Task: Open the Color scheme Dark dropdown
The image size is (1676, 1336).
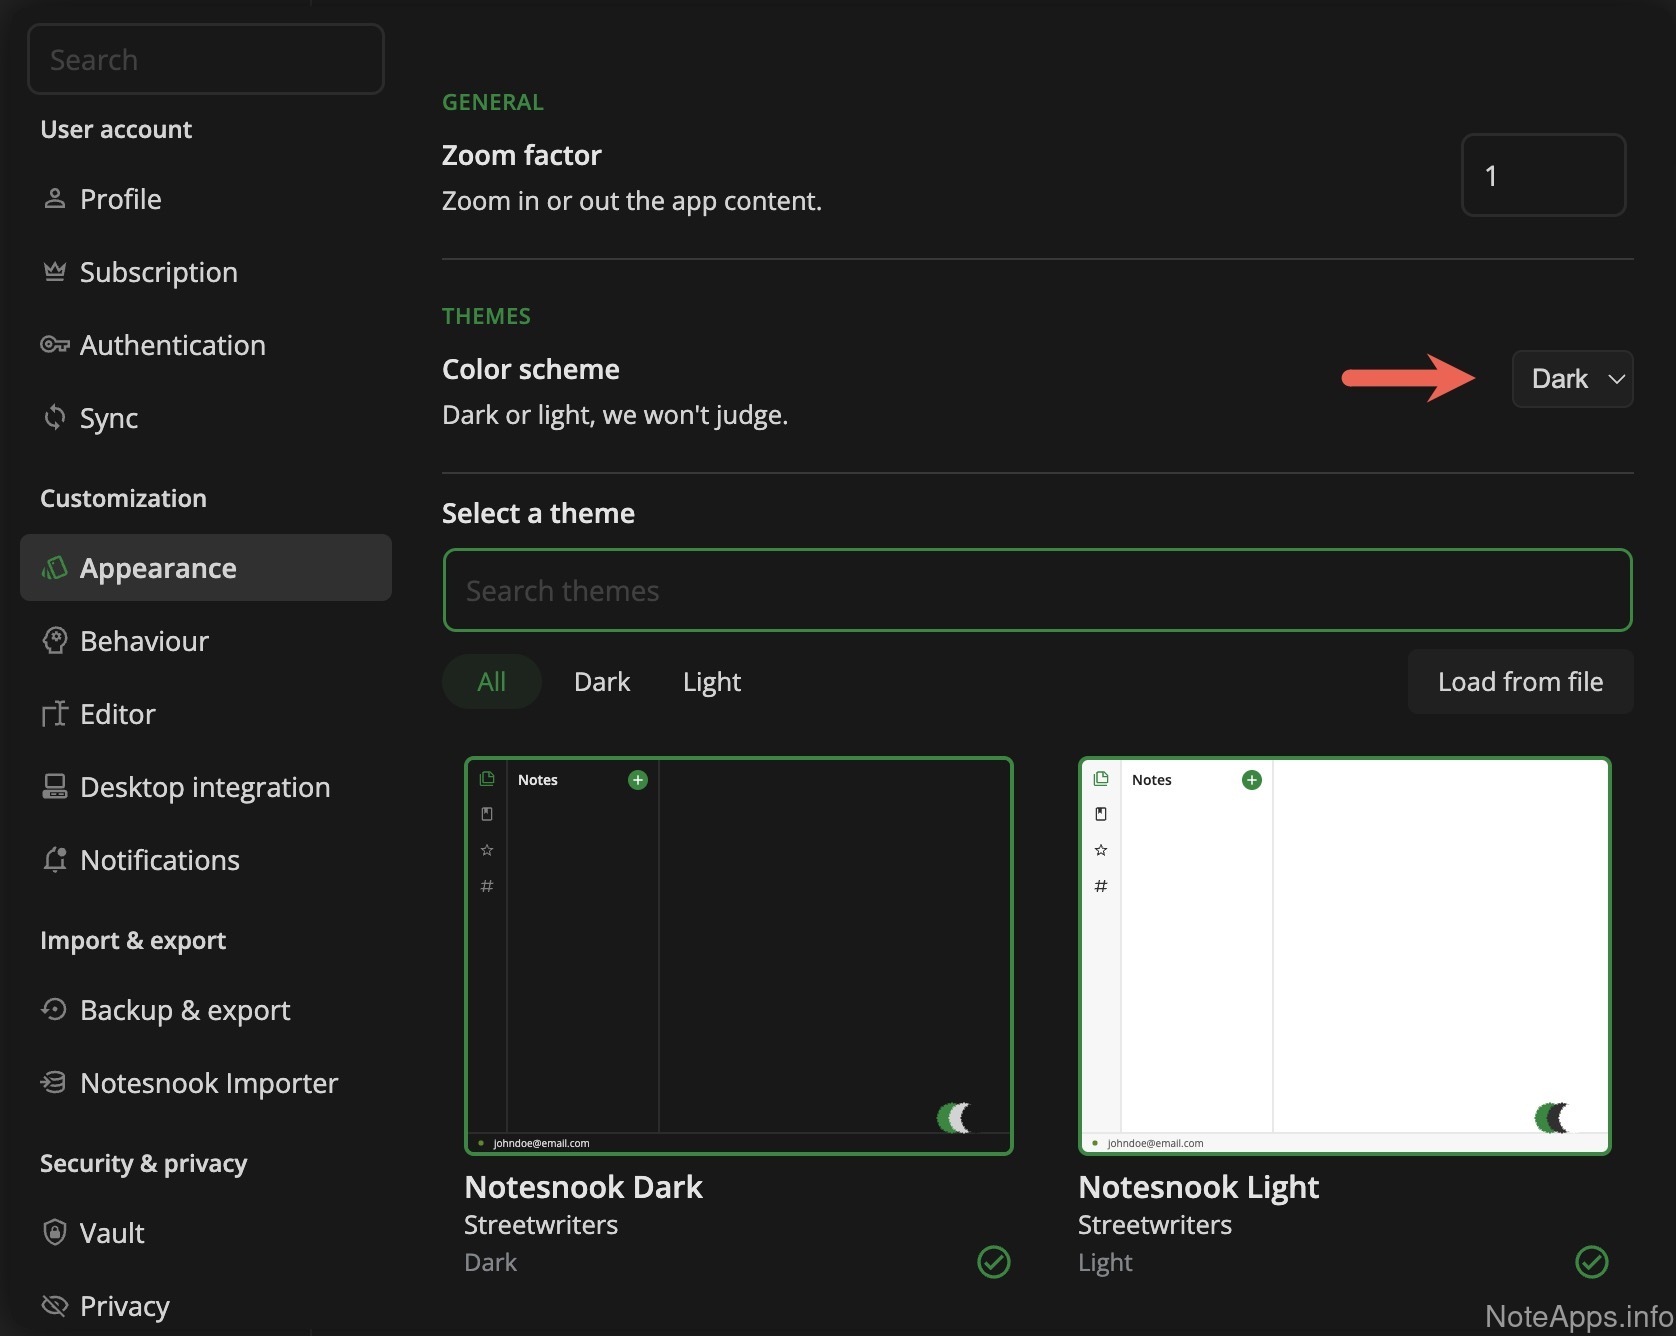Action: 1572,379
